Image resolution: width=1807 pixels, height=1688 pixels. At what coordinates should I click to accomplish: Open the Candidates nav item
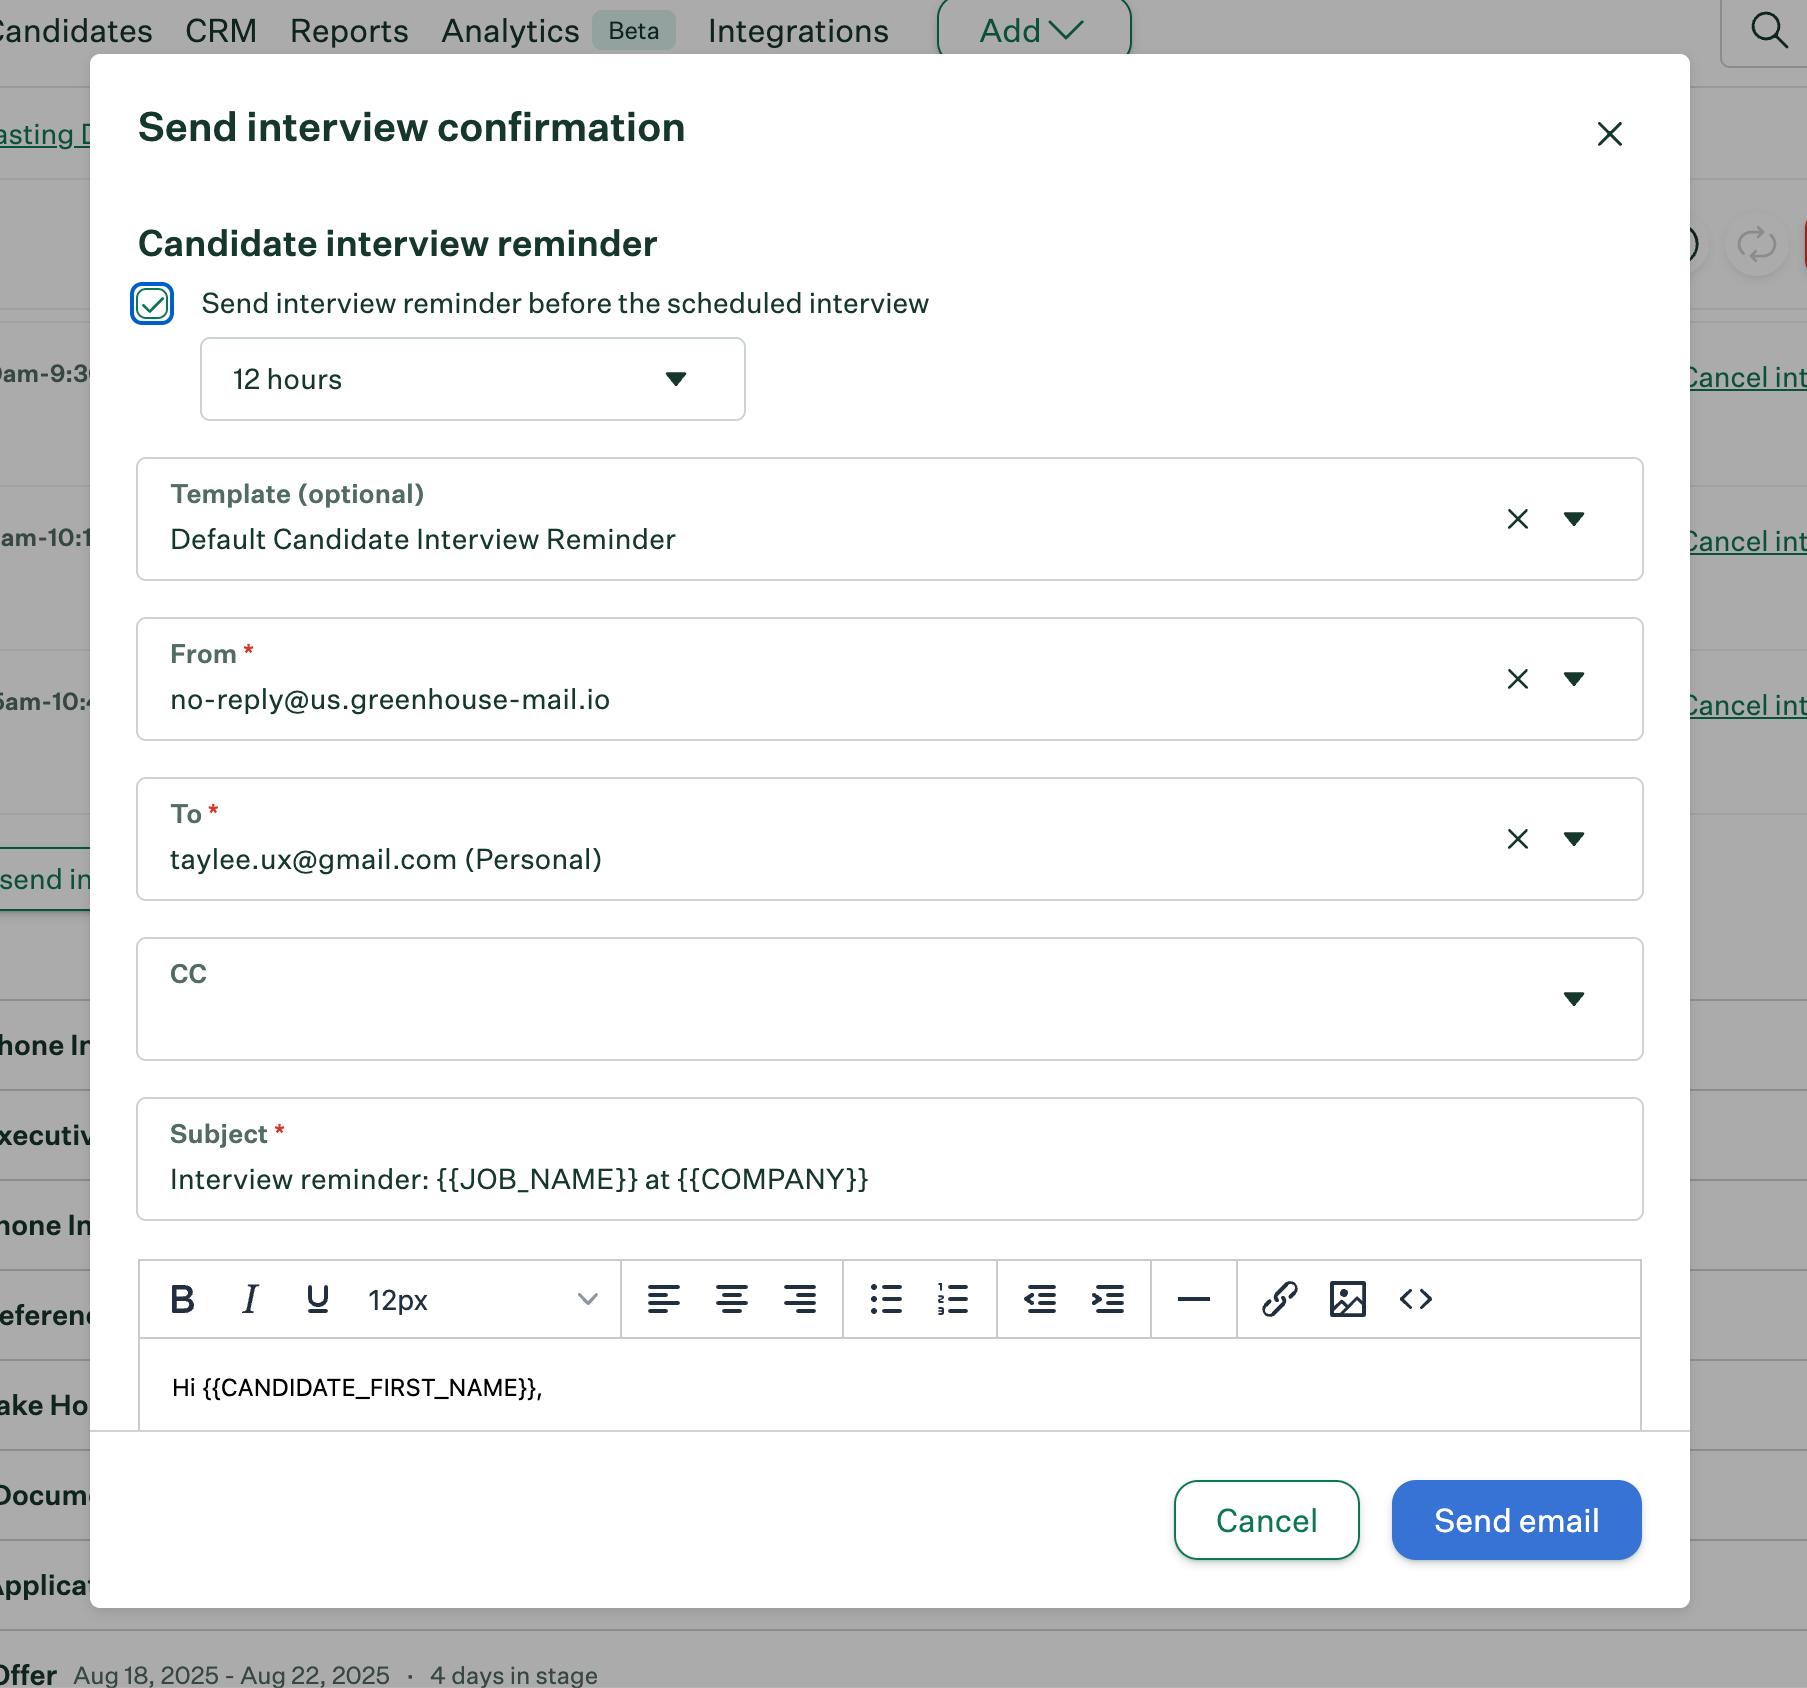tap(75, 30)
